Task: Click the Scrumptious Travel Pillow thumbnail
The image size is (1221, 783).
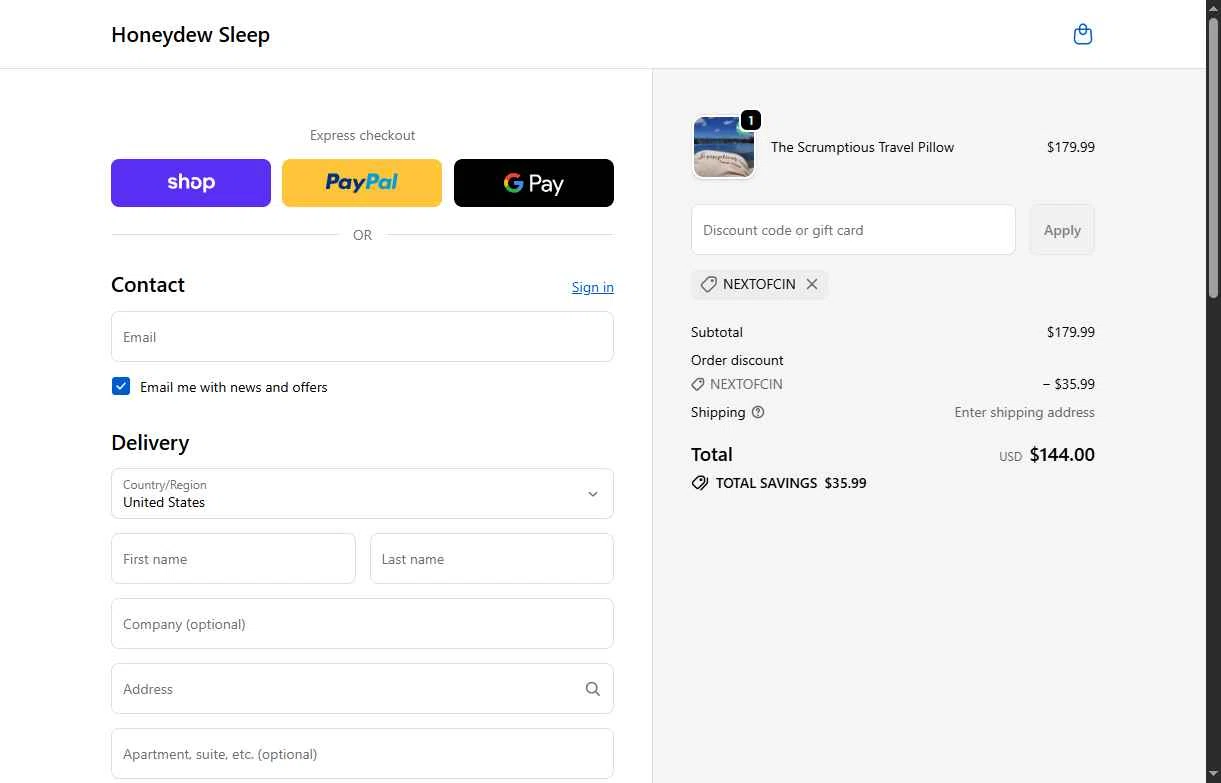Action: click(724, 147)
